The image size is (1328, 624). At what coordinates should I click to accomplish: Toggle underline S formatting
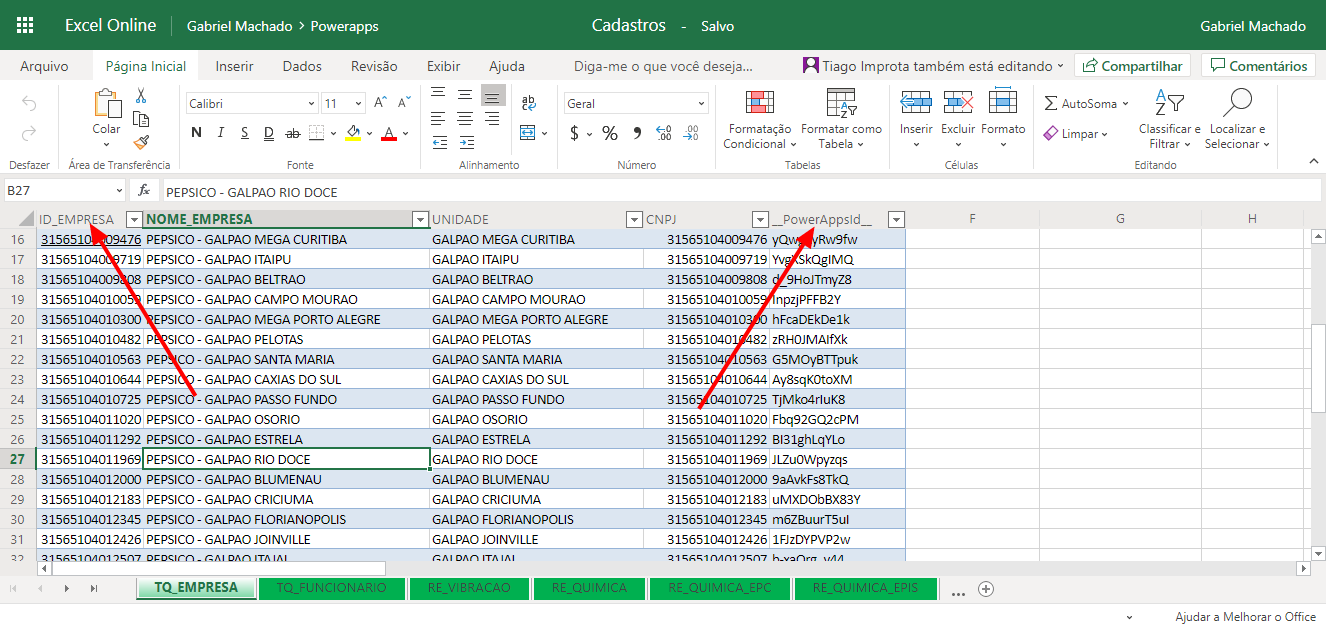244,133
